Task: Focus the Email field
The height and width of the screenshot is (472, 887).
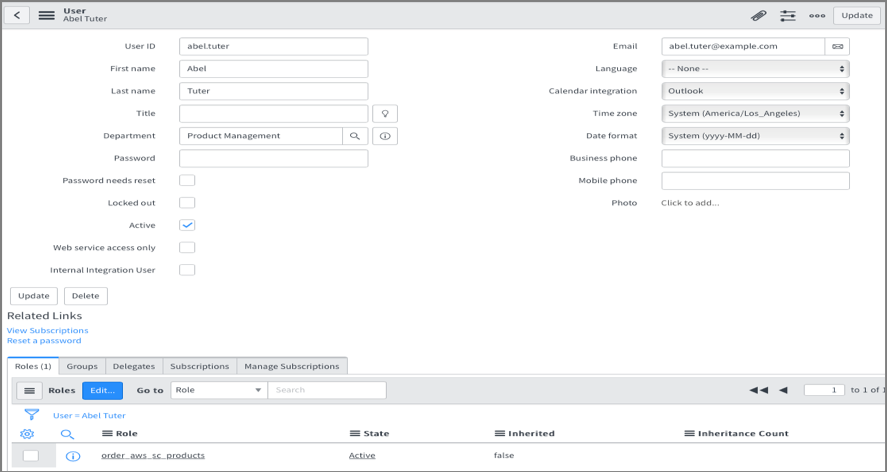Action: (743, 46)
